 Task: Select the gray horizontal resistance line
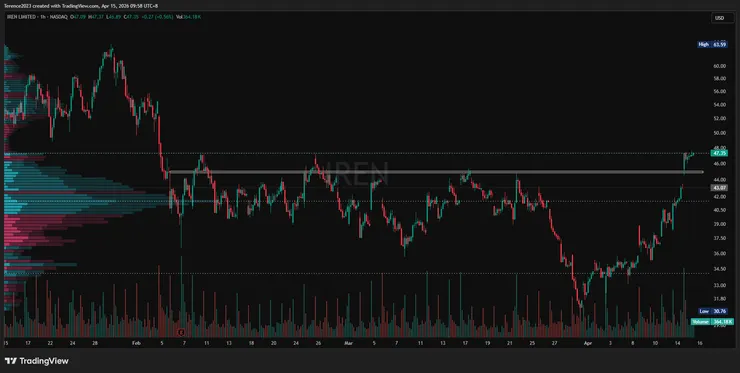pyautogui.click(x=436, y=172)
